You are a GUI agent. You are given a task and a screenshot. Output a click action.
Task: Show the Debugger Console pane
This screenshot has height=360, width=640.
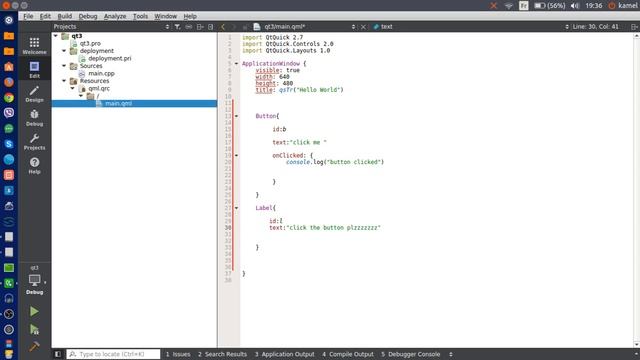411,354
